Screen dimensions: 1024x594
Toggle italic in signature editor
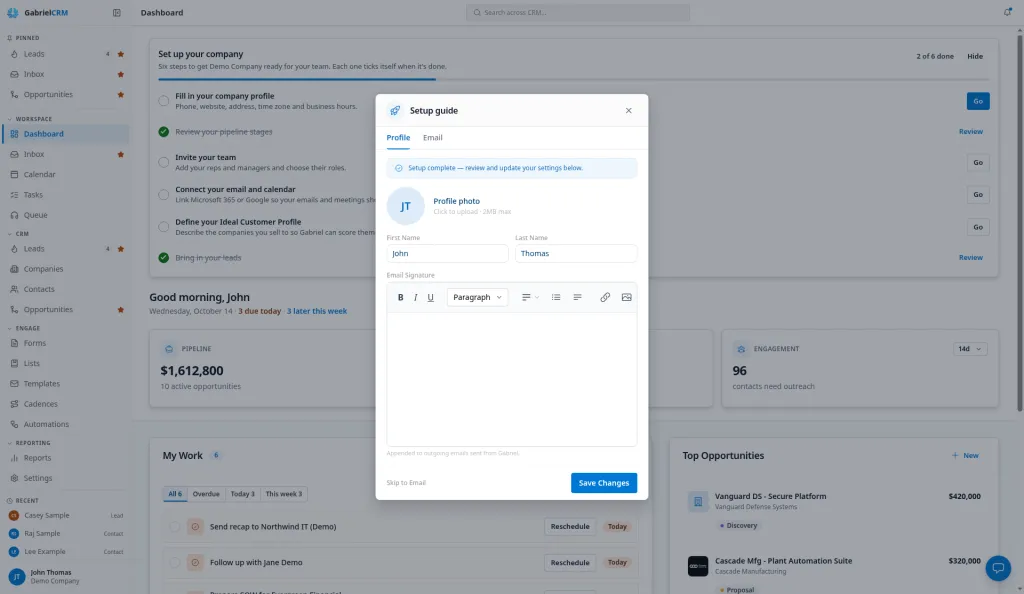pos(415,297)
